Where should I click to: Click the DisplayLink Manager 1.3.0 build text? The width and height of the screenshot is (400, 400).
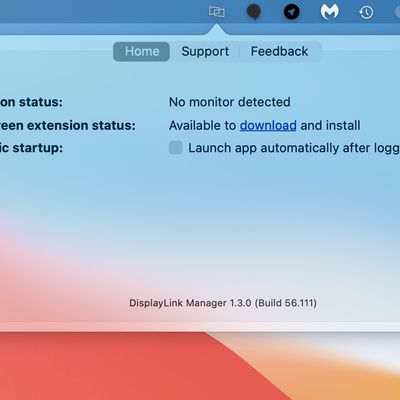pos(223,303)
